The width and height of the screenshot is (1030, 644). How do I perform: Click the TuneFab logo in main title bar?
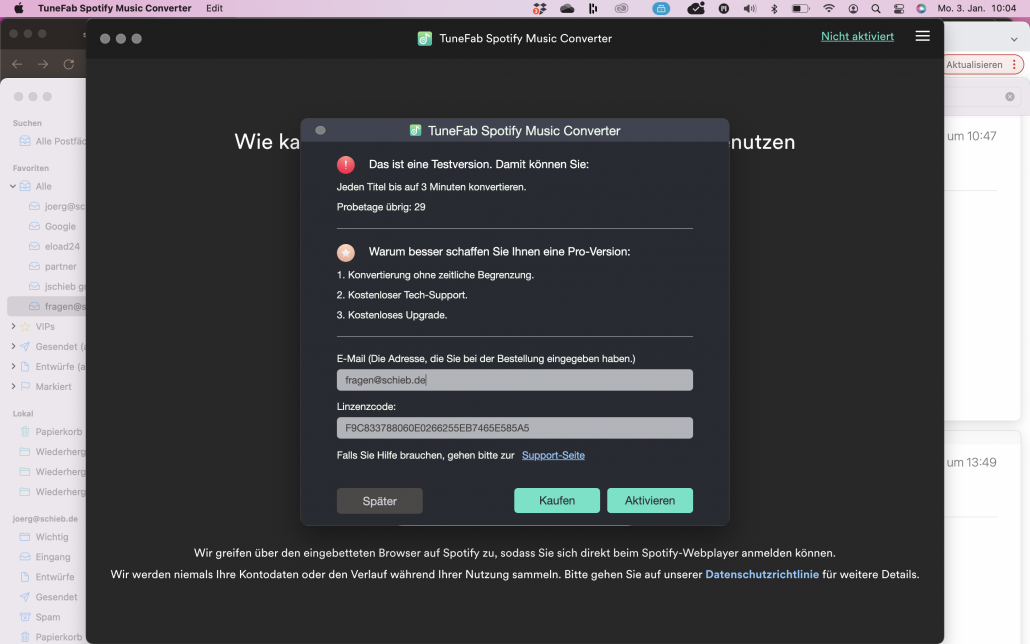(424, 39)
